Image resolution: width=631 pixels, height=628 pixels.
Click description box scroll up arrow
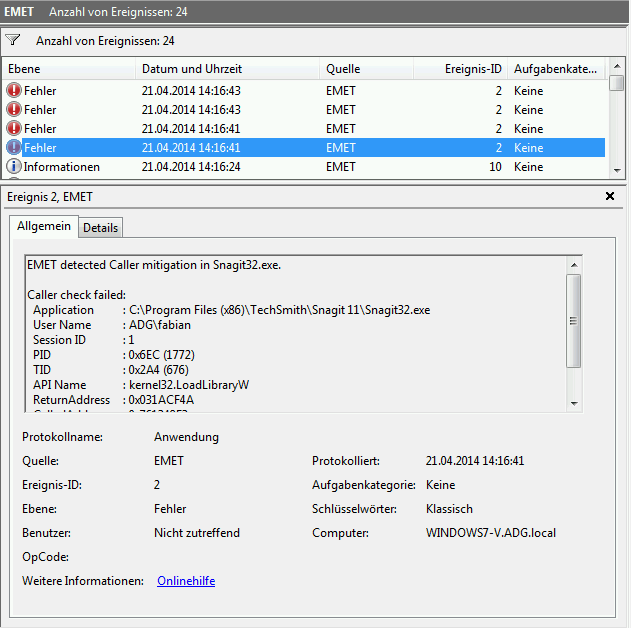(x=574, y=265)
